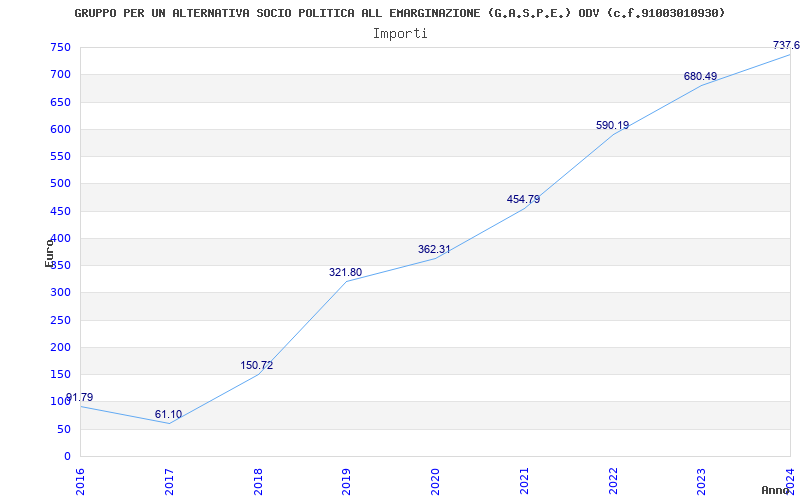Screen dimensions: 800x500
Task: Click the 'Anno' x-axis label
Action: [x=776, y=490]
